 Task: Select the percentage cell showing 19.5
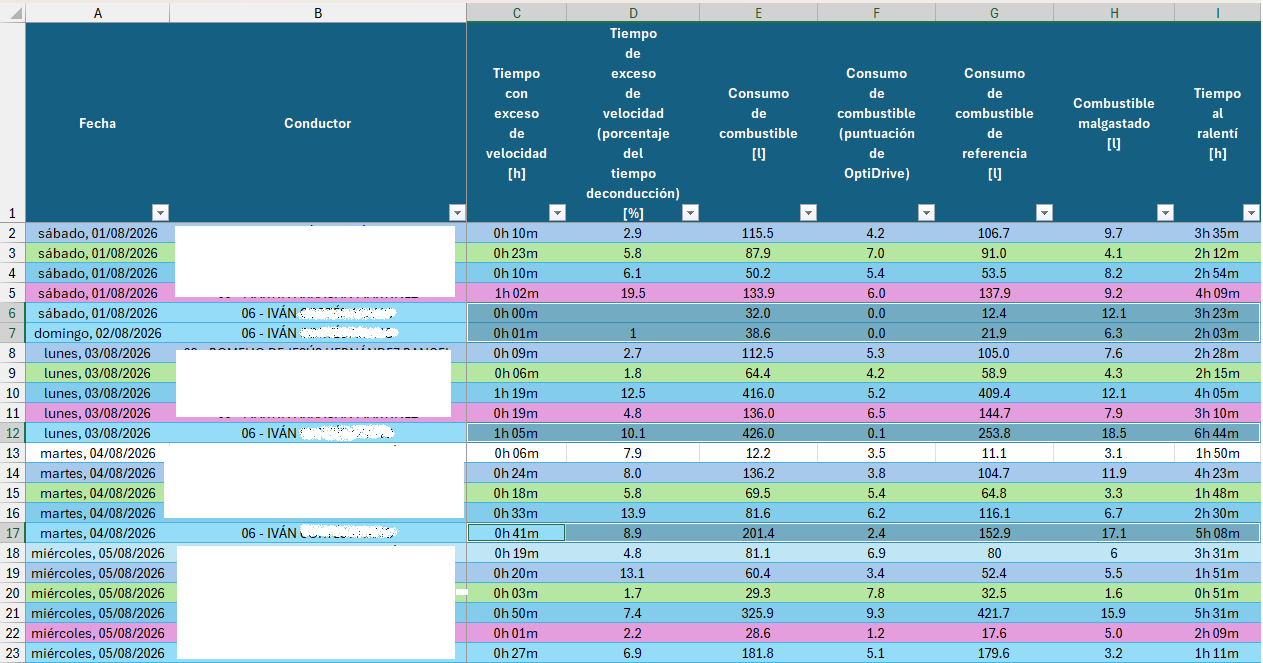point(633,293)
